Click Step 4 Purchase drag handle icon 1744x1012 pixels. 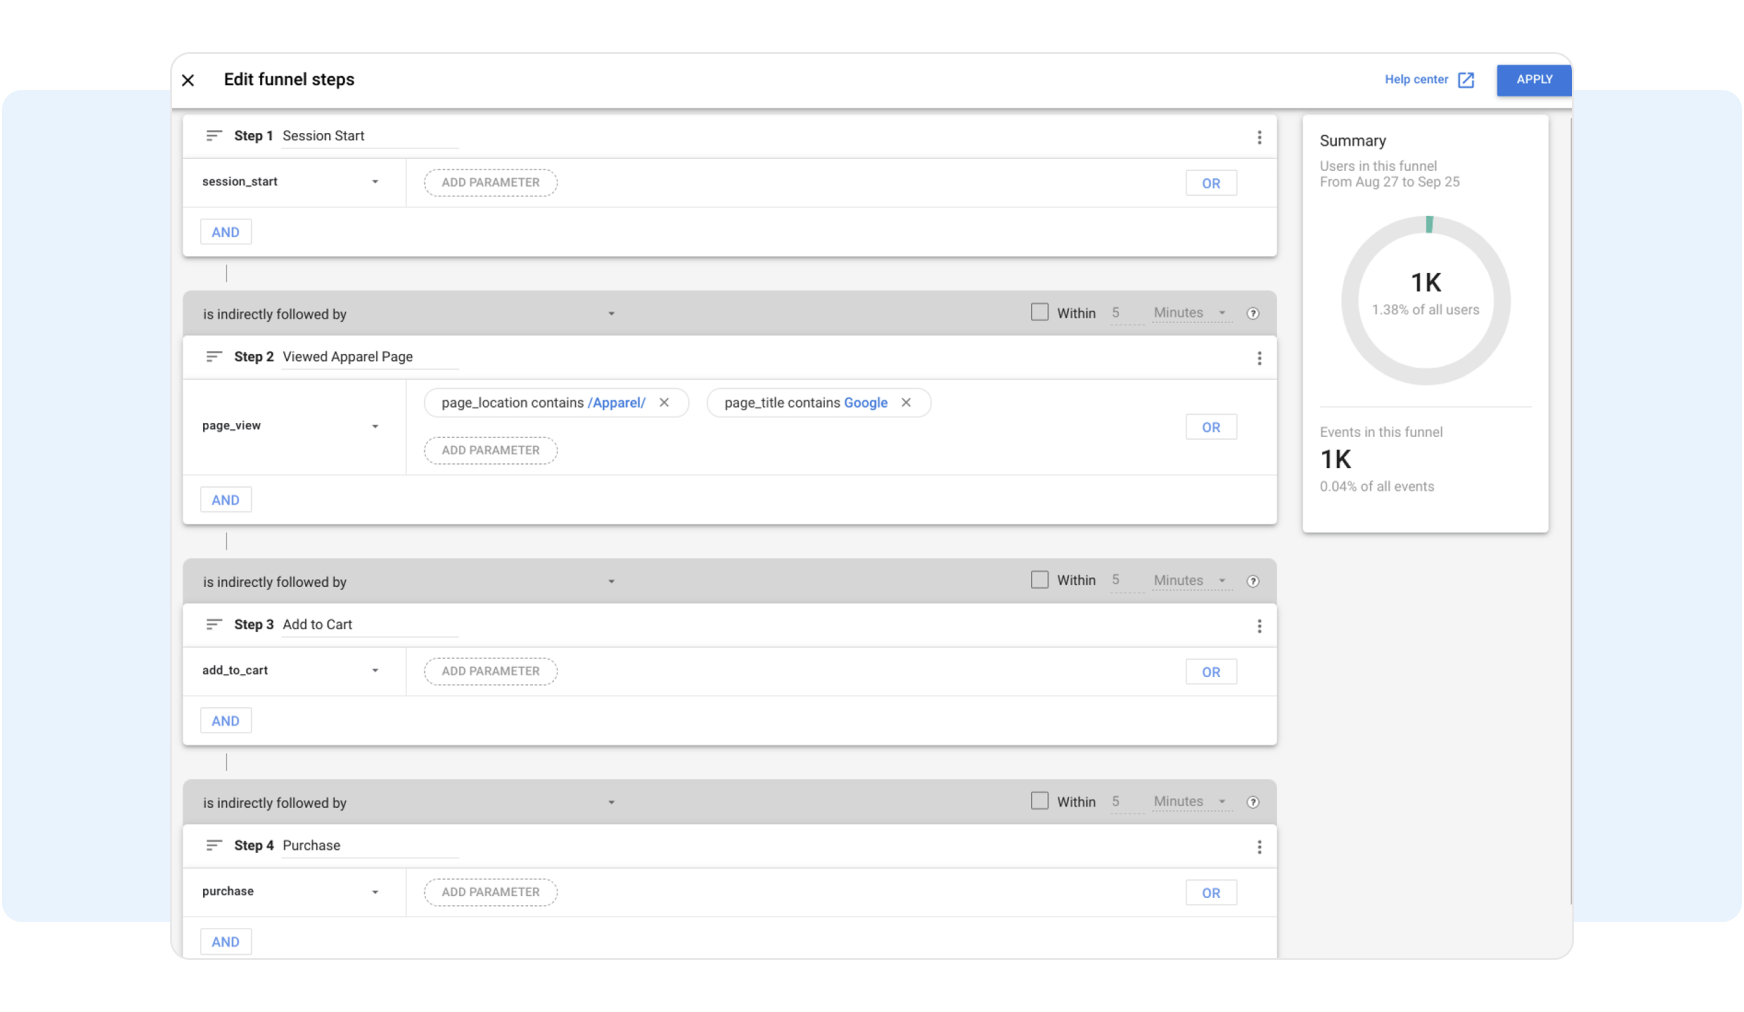213,846
